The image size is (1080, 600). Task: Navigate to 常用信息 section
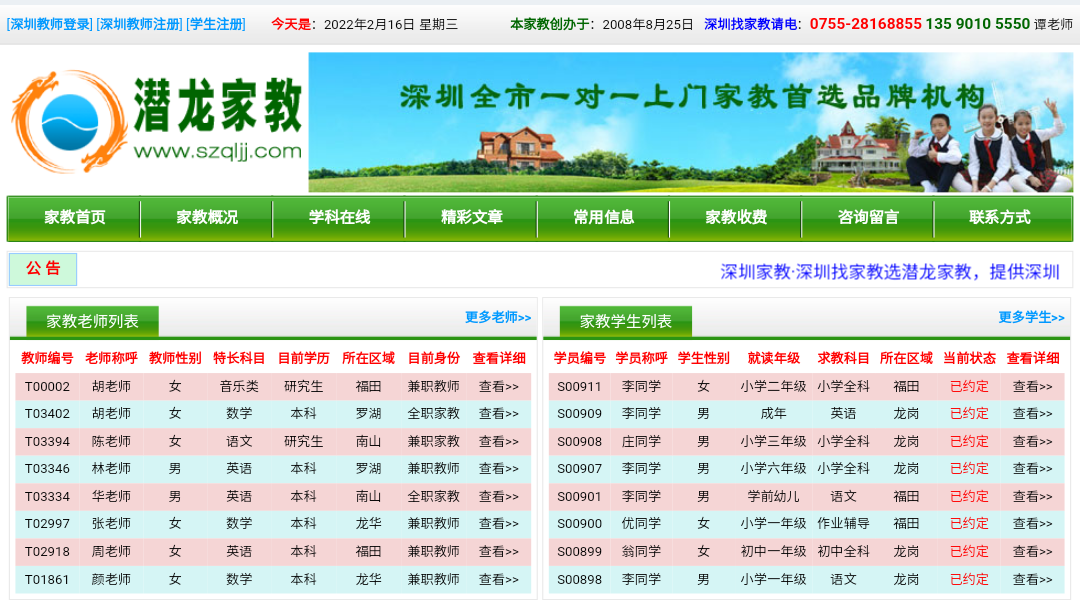tap(604, 217)
